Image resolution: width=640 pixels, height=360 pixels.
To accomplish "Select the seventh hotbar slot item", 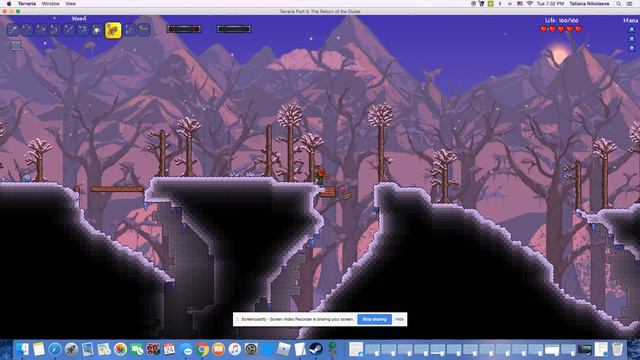I will click(x=96, y=30).
